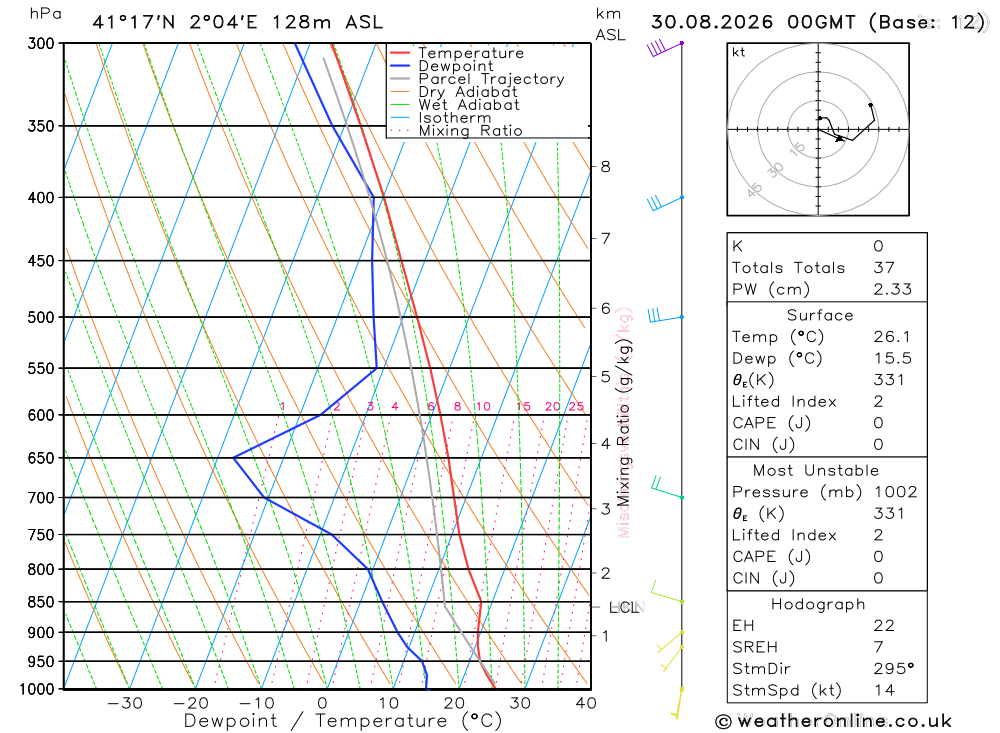The height and width of the screenshot is (733, 1000).
Task: Click the StmDir value 295°
Action: pyautogui.click(x=894, y=669)
